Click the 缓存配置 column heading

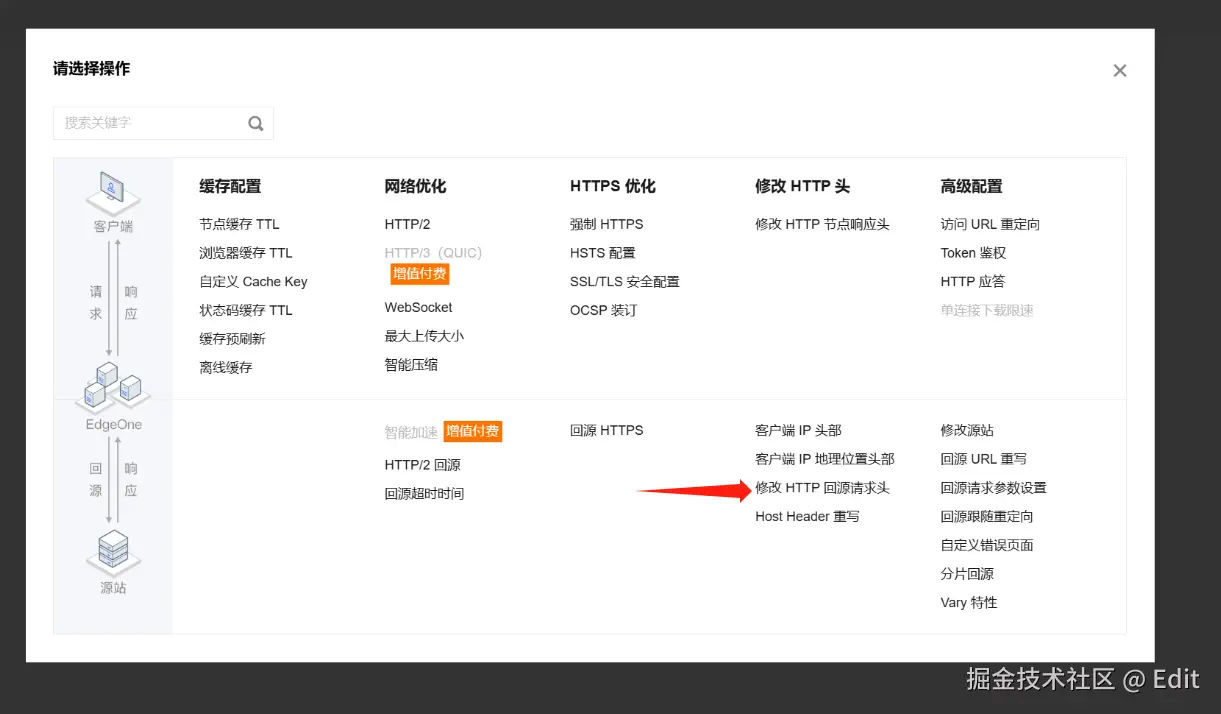230,186
